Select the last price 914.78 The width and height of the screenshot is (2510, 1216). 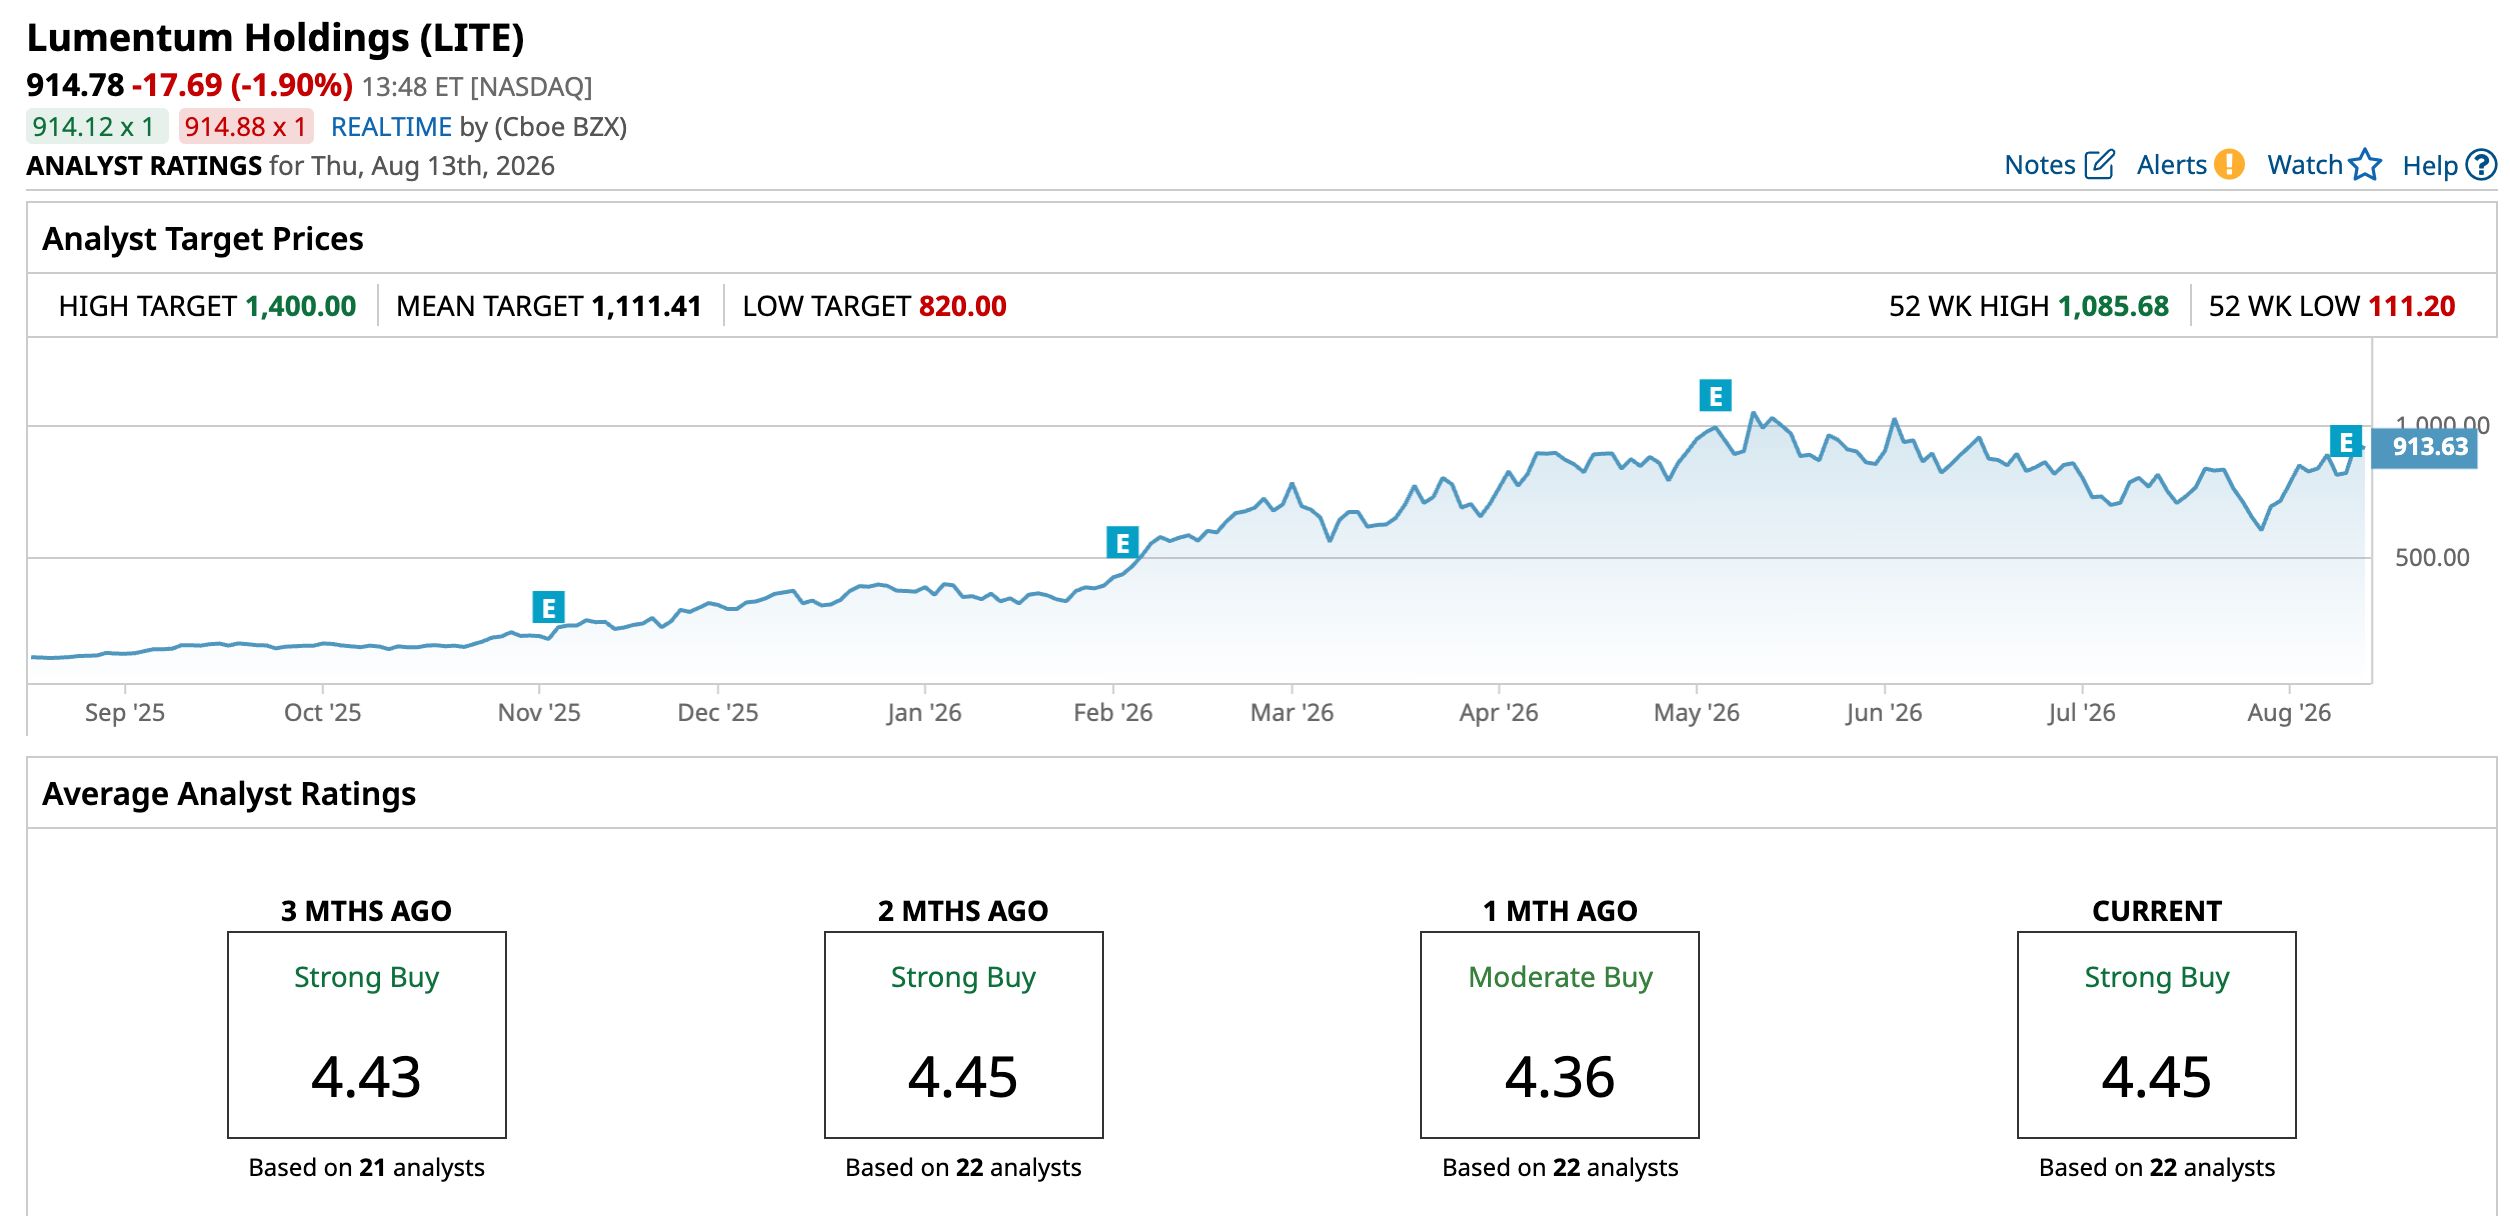(x=75, y=86)
